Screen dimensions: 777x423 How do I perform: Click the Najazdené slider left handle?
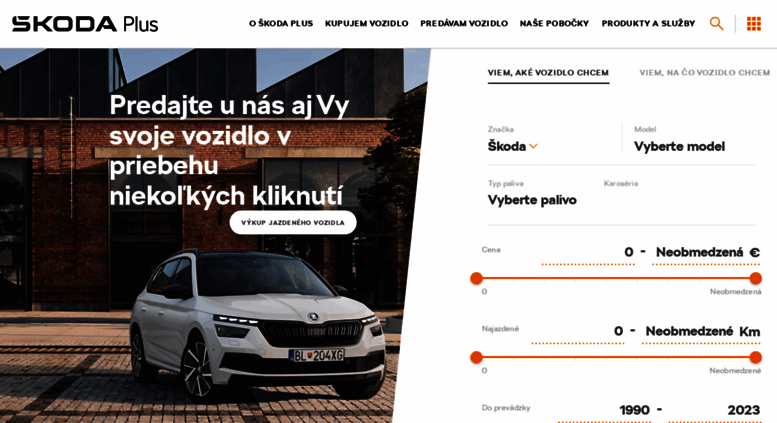476,357
